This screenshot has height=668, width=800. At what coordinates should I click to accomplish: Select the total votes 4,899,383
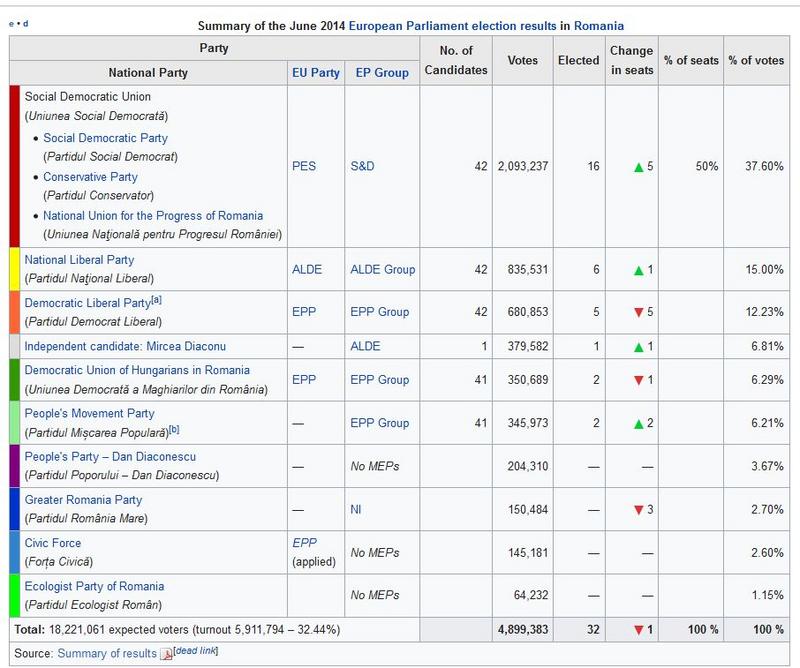[x=523, y=630]
